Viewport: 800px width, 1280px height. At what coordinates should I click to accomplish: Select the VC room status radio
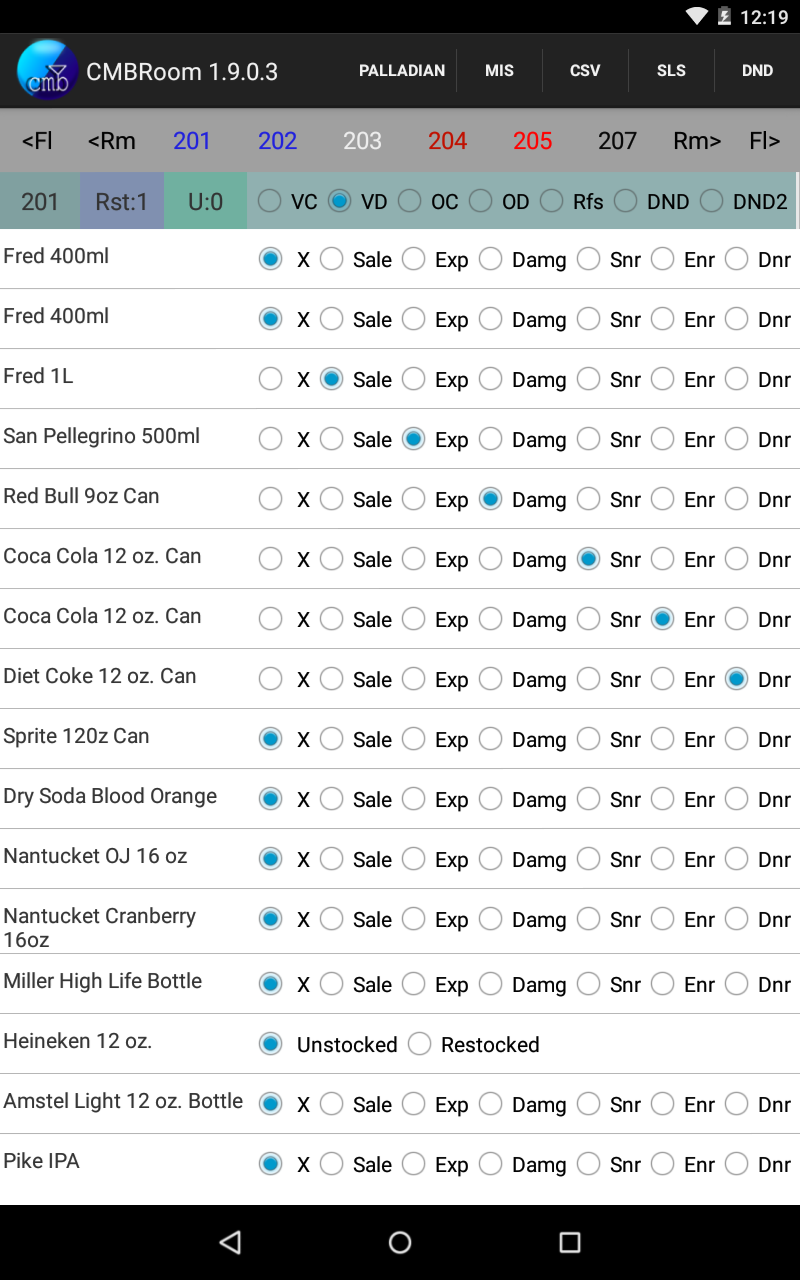(x=270, y=201)
